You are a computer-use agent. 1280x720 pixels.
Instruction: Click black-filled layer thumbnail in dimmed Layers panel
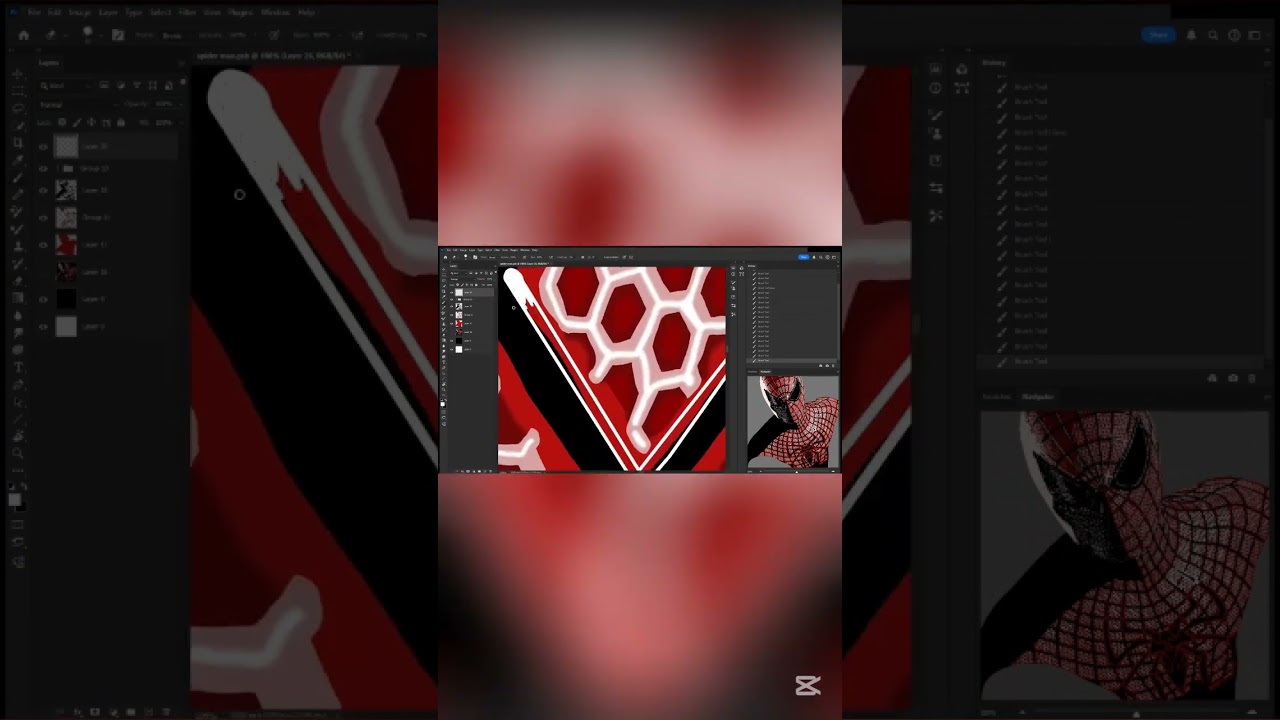tap(66, 299)
